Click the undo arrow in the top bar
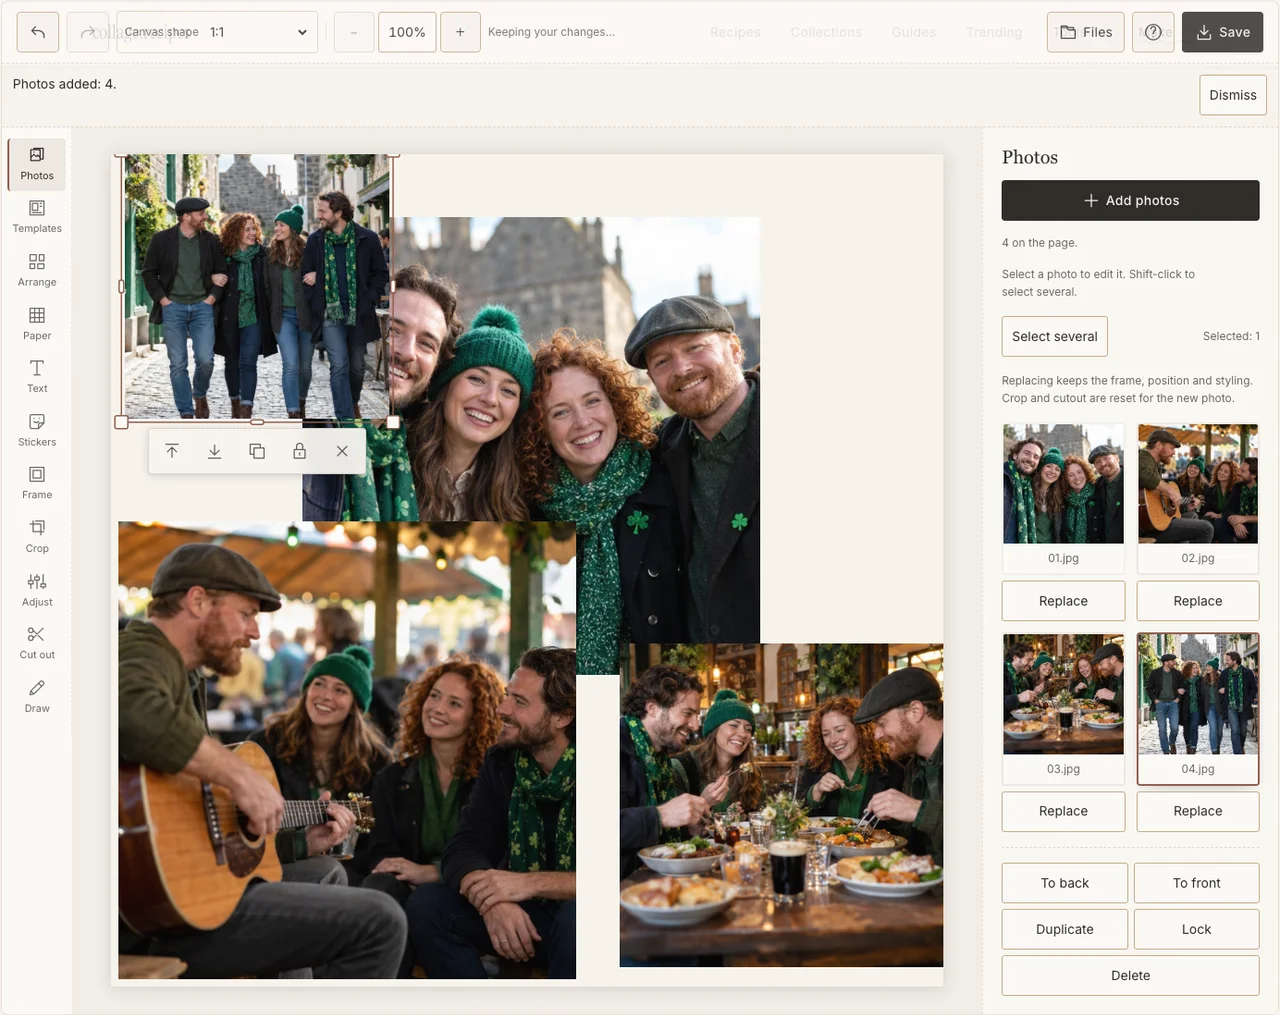The width and height of the screenshot is (1280, 1015). 38,32
